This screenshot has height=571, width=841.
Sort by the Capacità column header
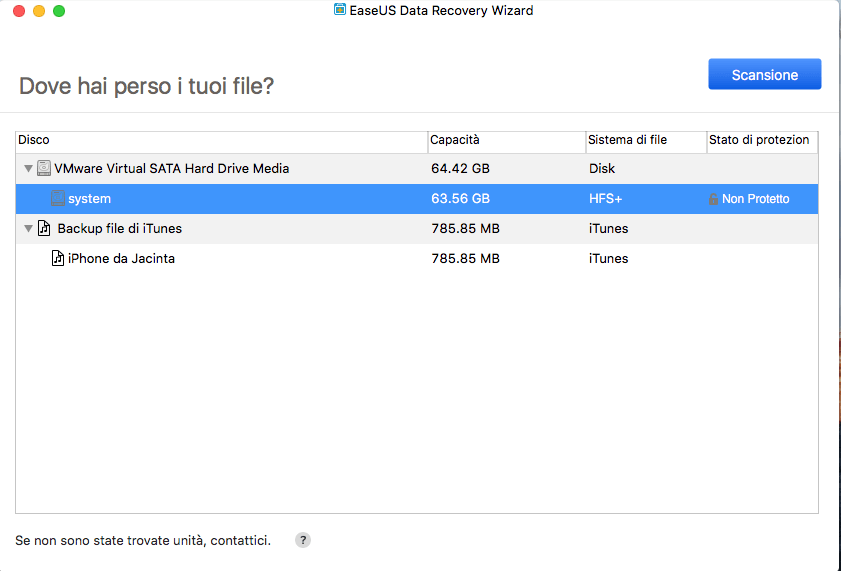tap(507, 140)
